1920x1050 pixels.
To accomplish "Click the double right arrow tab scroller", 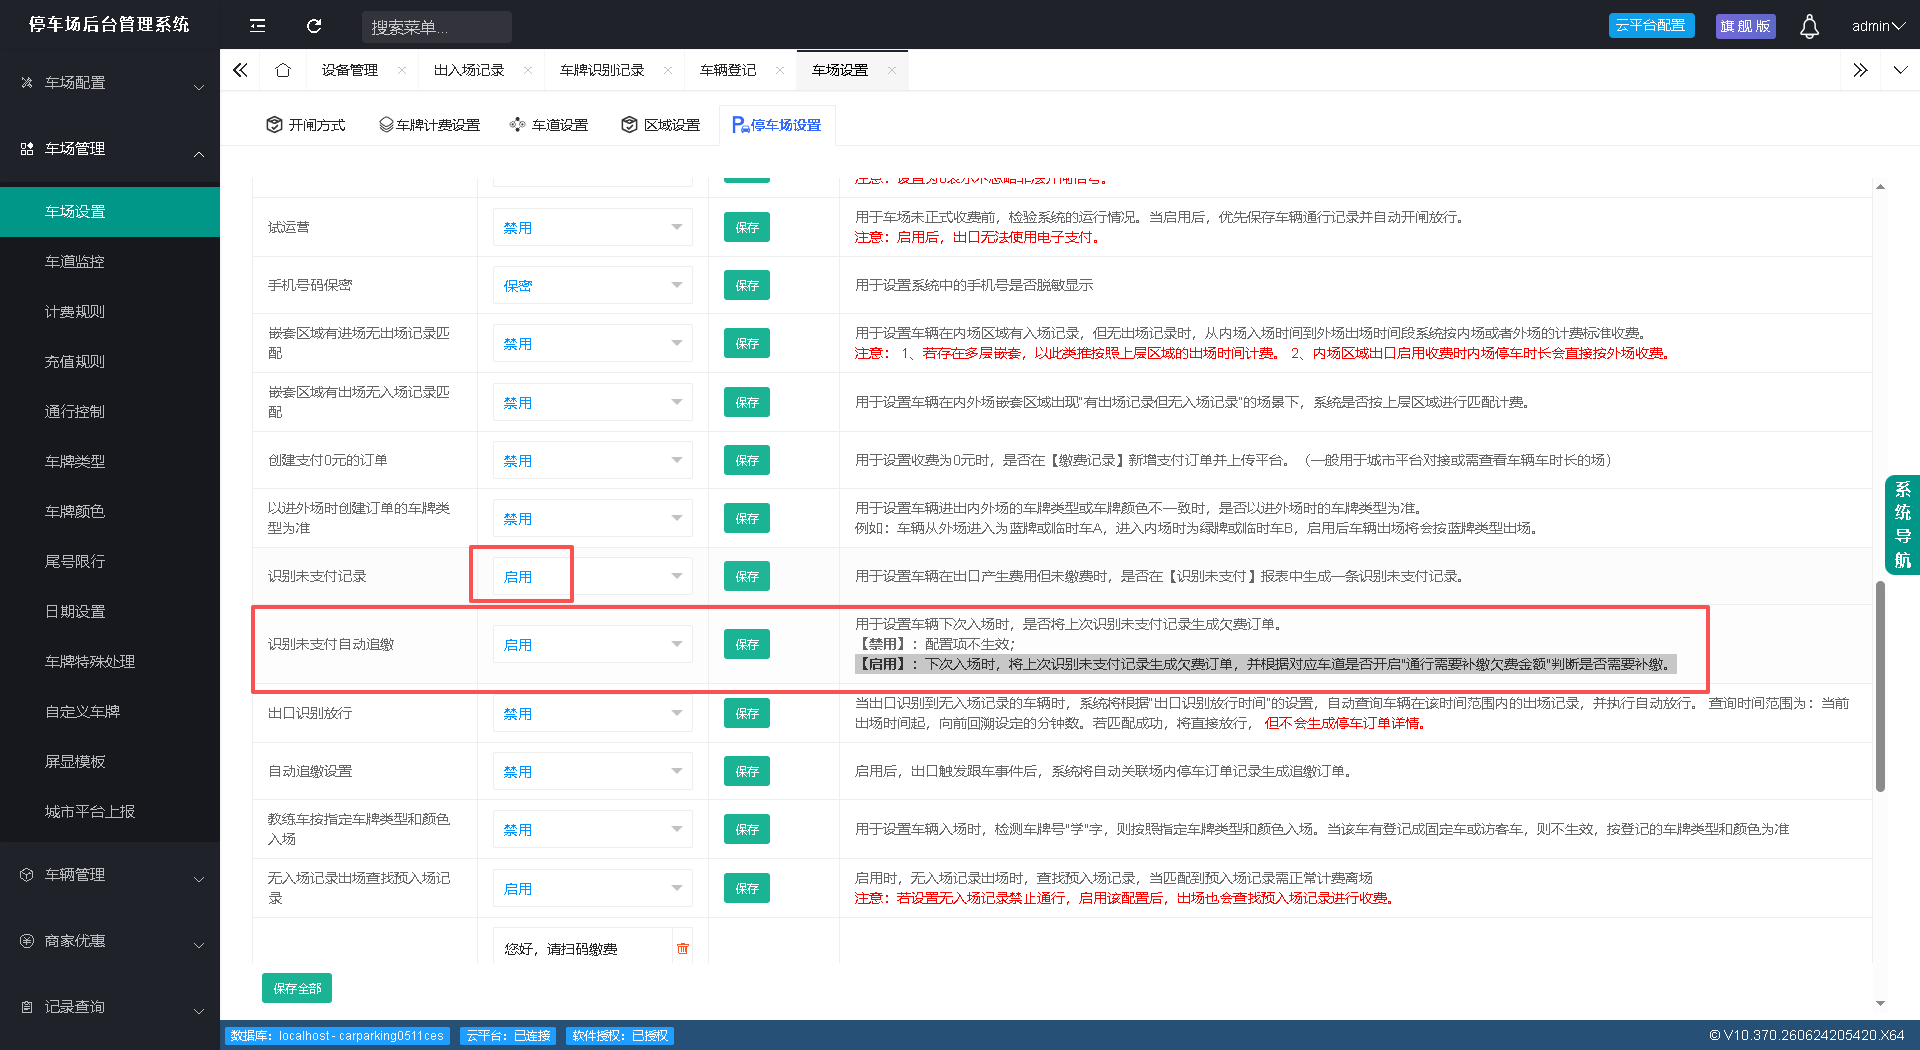I will (1860, 70).
